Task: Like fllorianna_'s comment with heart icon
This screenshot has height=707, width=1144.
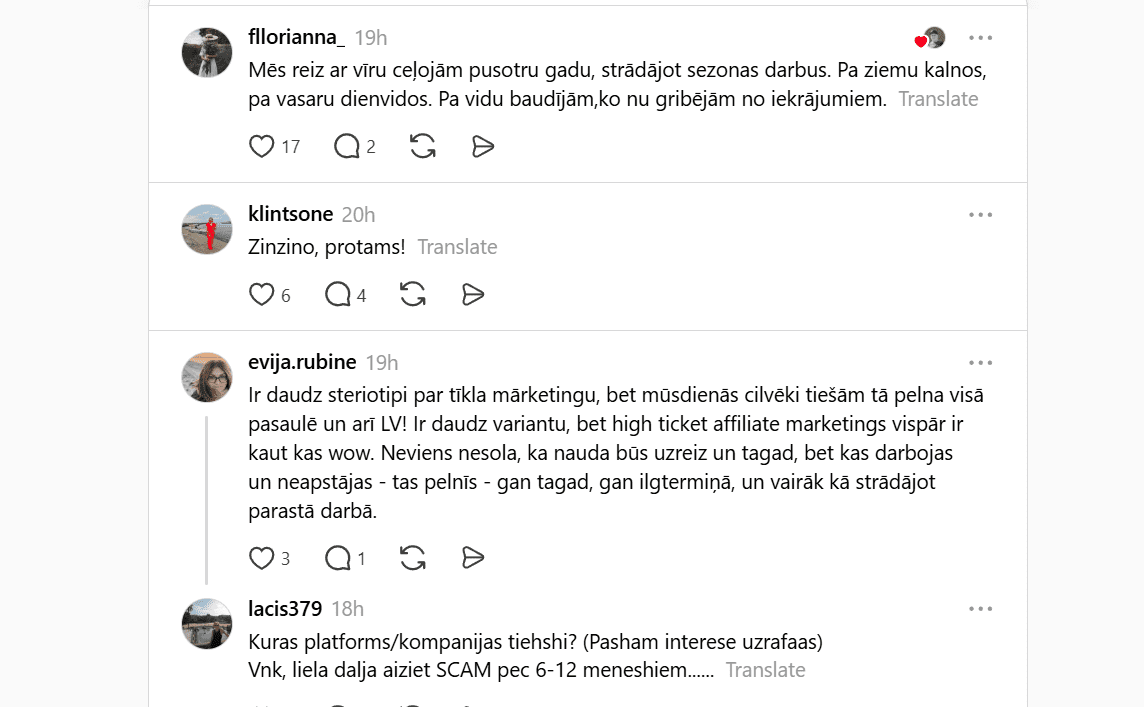Action: pos(262,147)
